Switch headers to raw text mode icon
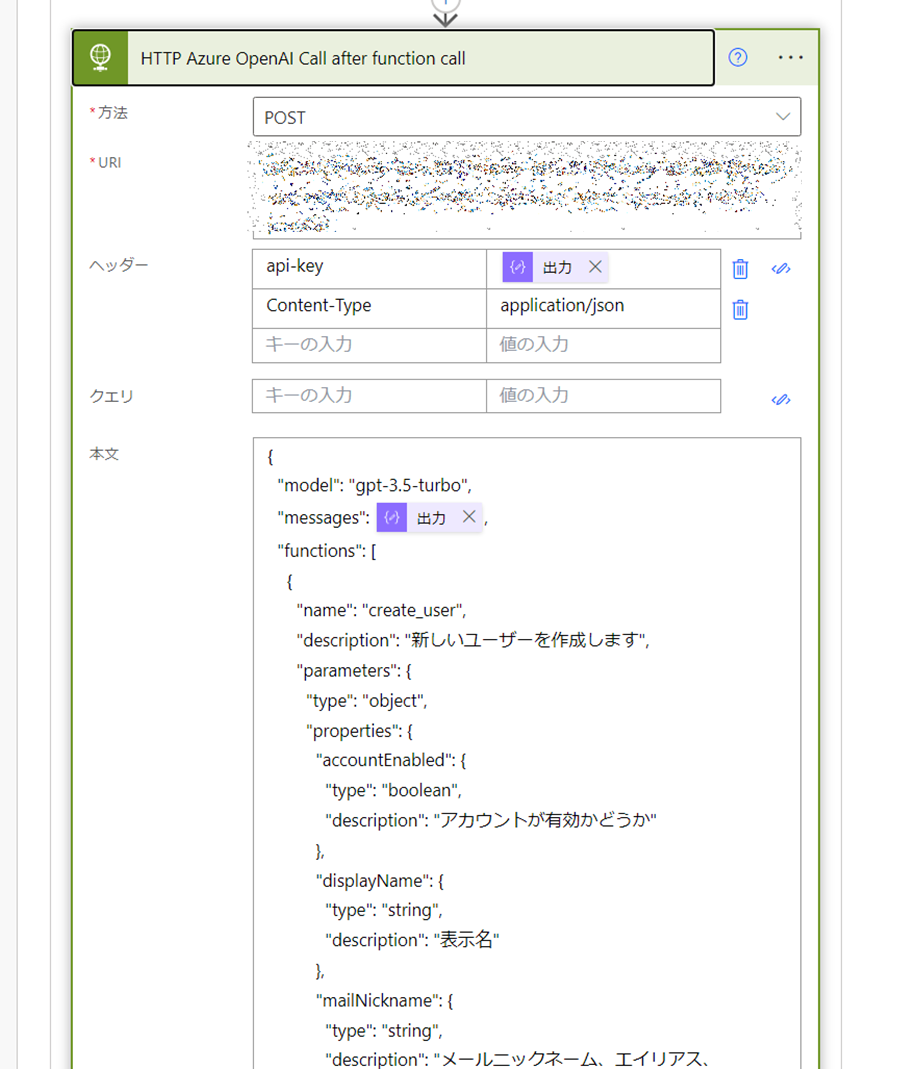 pos(781,268)
